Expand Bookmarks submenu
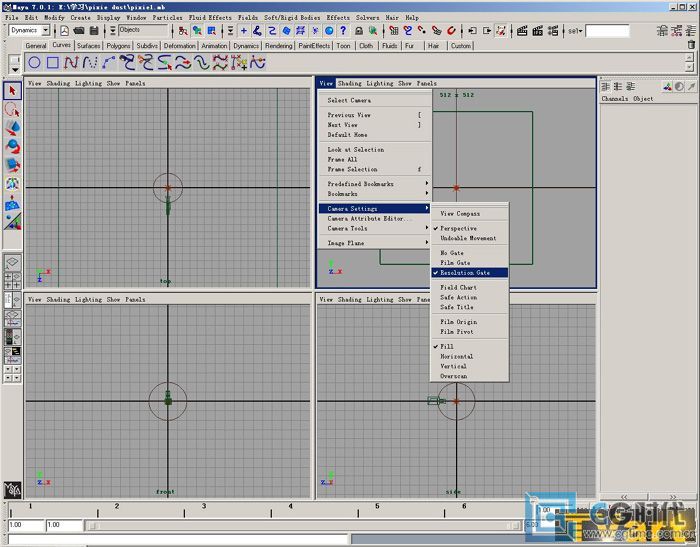700x547 pixels. [375, 194]
